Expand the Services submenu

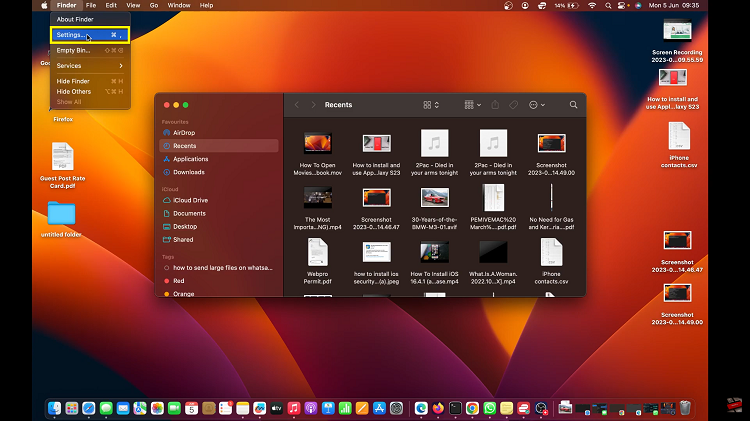(x=90, y=66)
